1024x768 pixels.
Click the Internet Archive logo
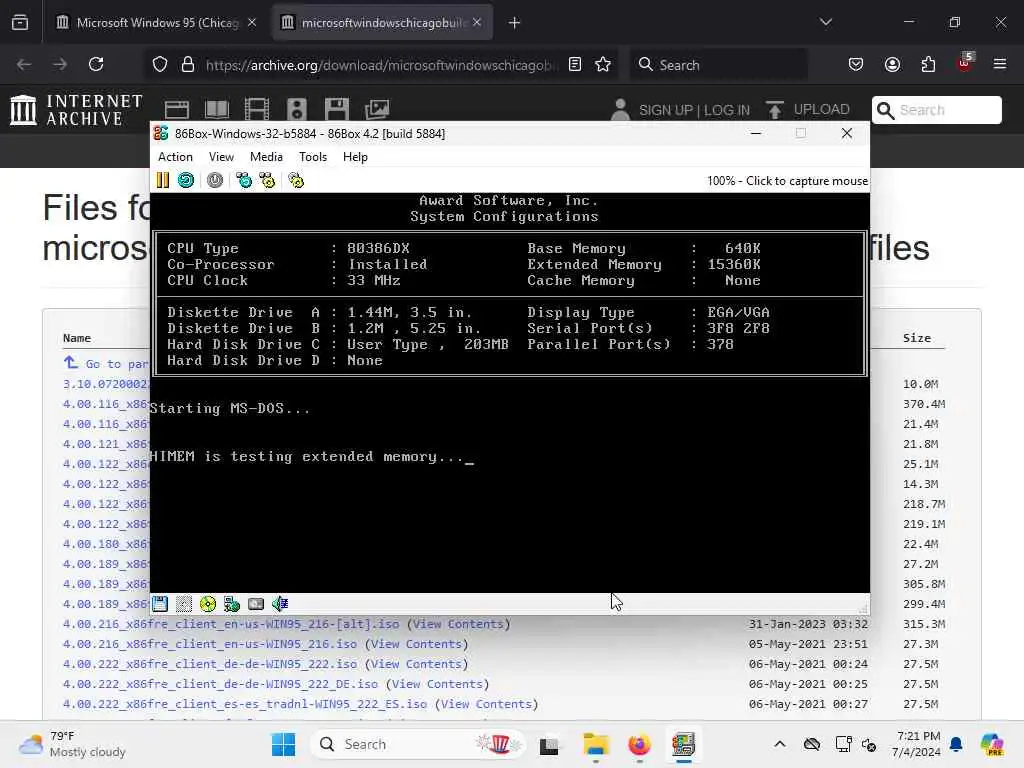(76, 110)
